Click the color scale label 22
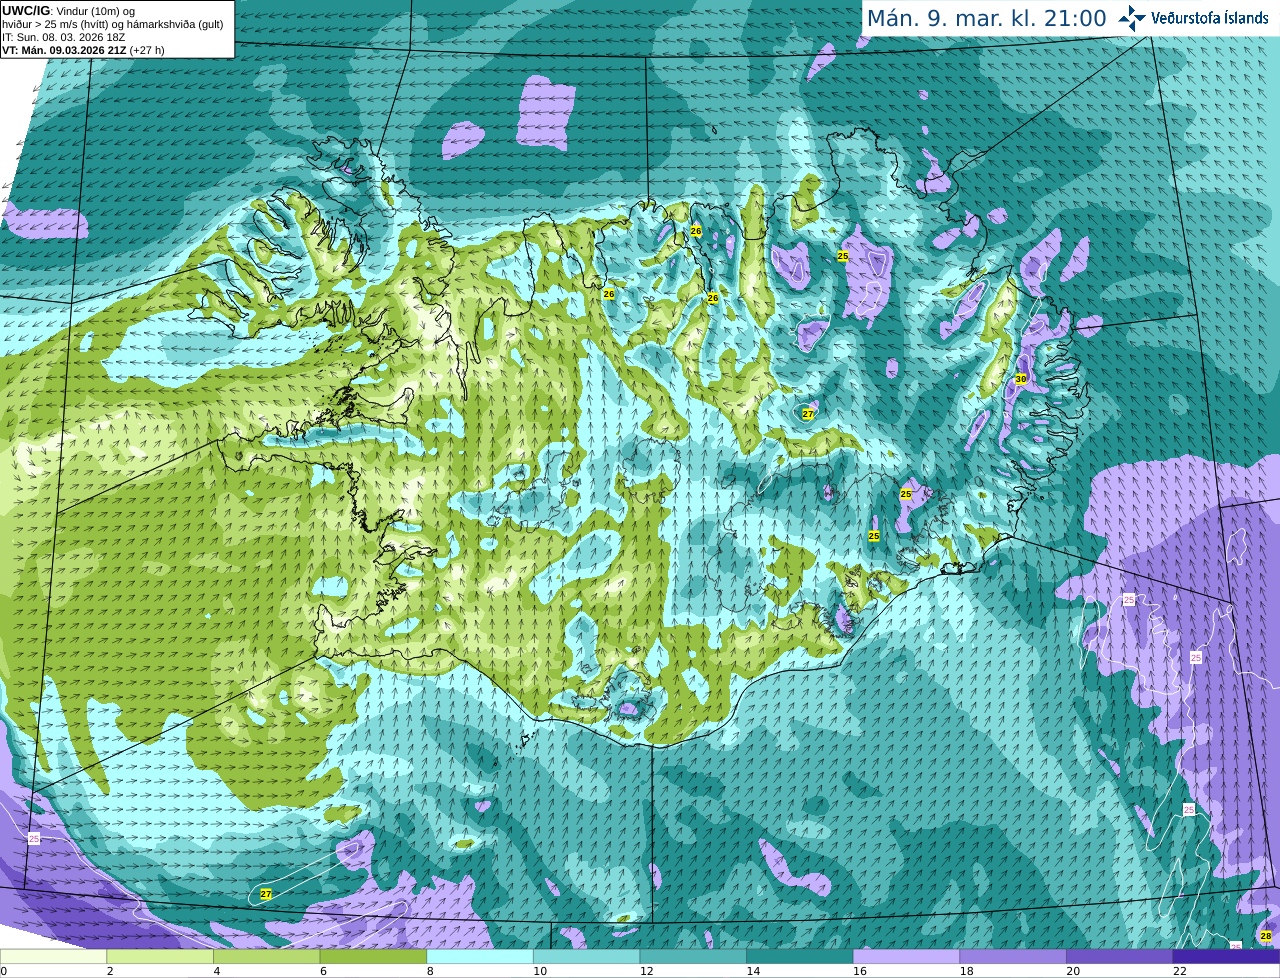The image size is (1280, 978). click(1180, 971)
